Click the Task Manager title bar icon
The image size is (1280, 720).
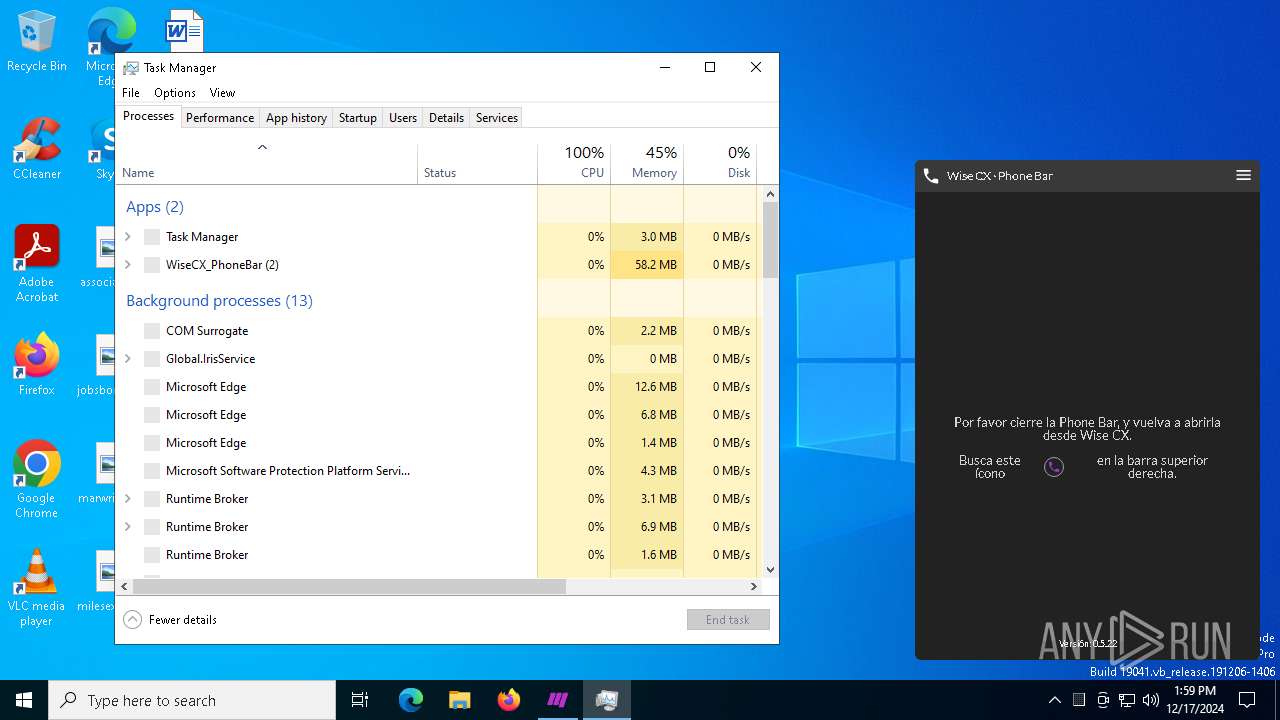click(131, 68)
